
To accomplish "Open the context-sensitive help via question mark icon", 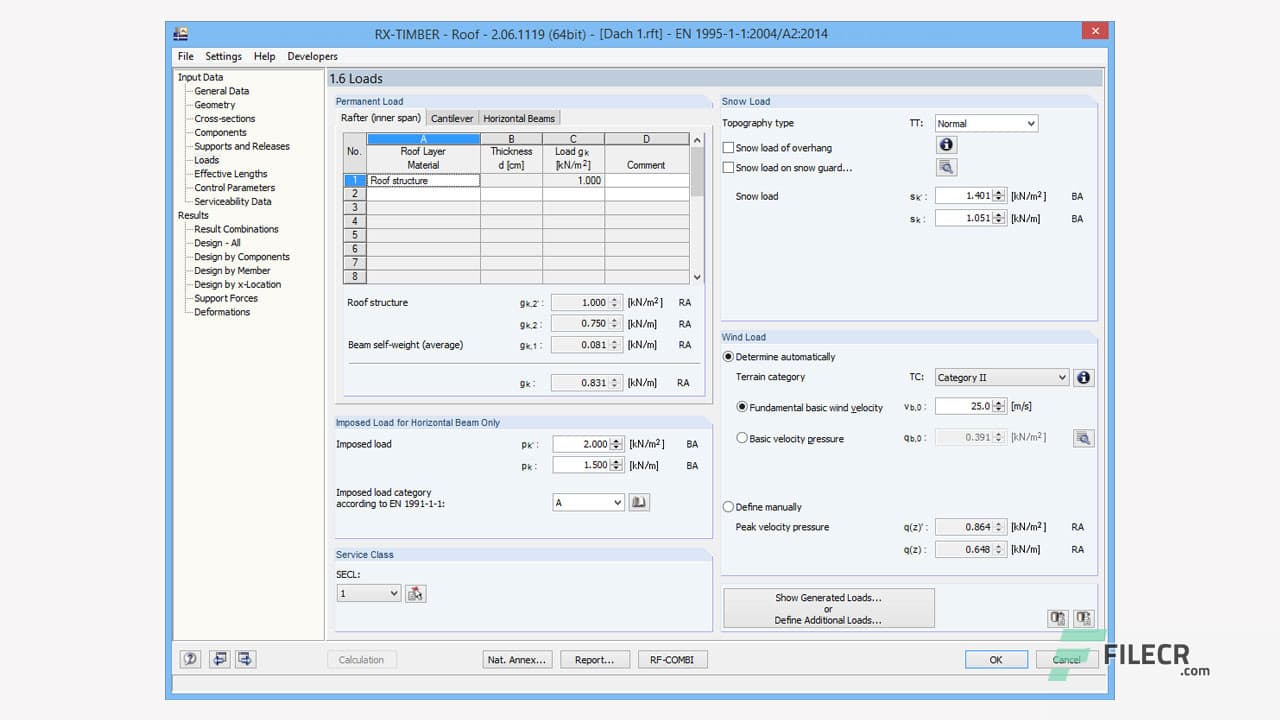I will point(189,659).
